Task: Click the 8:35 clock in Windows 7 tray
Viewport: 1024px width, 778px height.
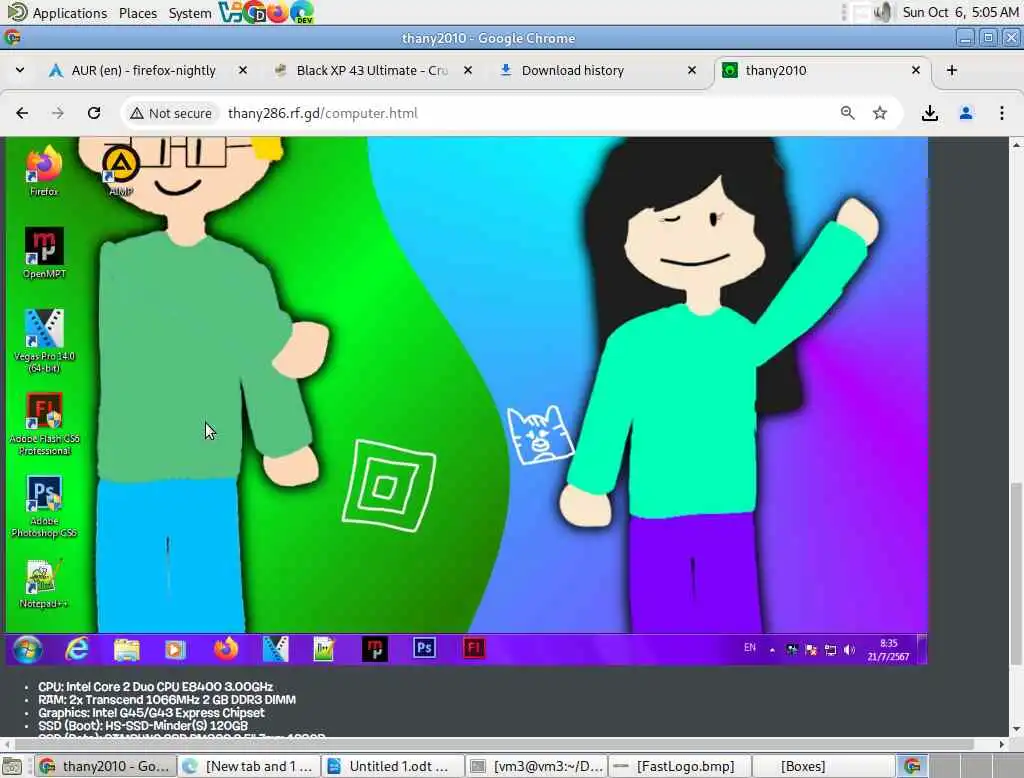Action: pyautogui.click(x=888, y=649)
